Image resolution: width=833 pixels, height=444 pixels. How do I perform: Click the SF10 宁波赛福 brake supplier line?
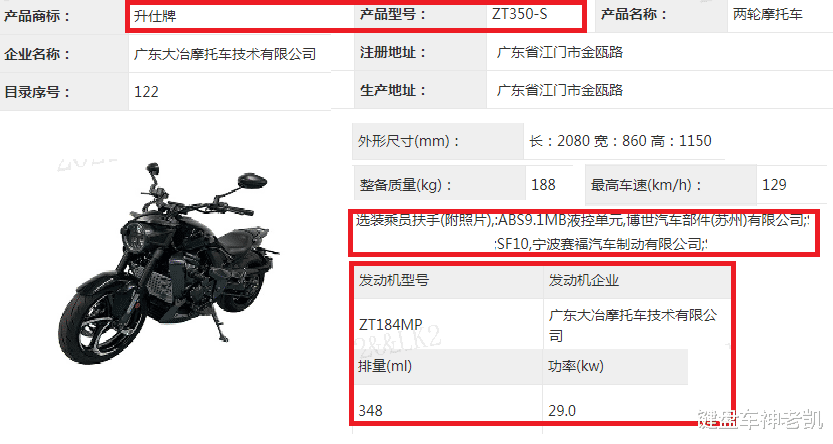click(x=600, y=244)
